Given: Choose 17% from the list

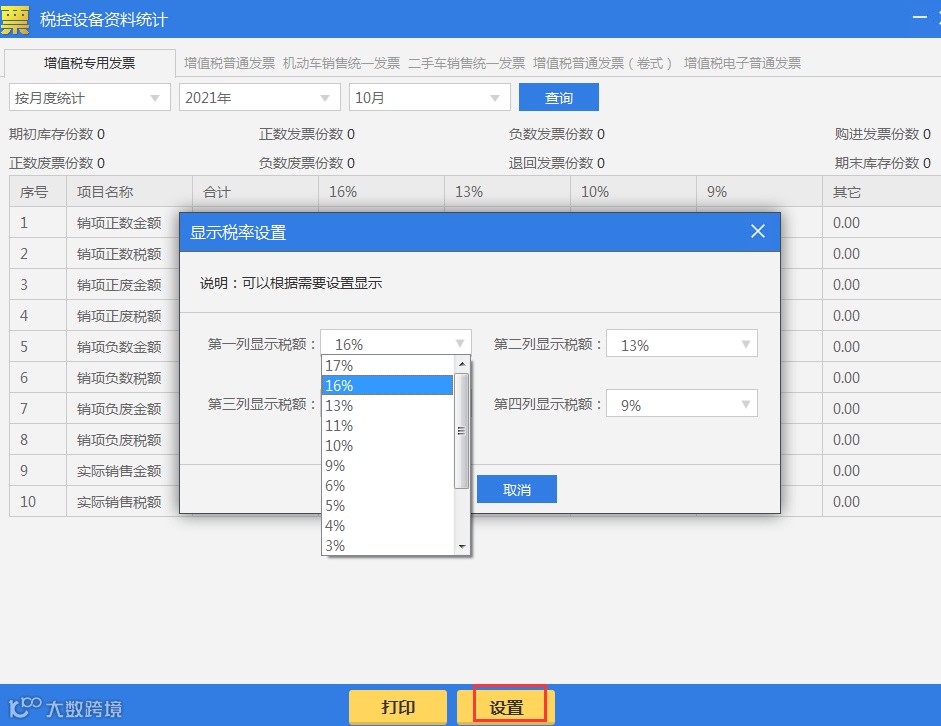Looking at the screenshot, I should 388,365.
